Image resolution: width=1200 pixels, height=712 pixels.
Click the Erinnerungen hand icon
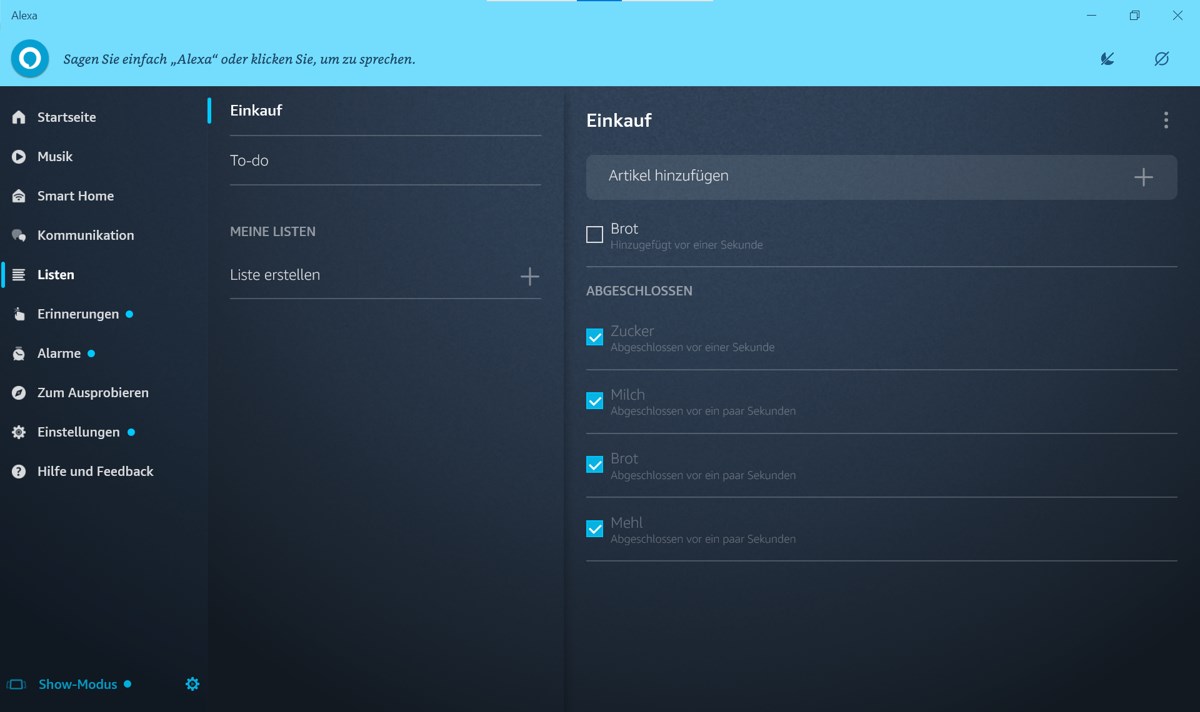tap(18, 314)
